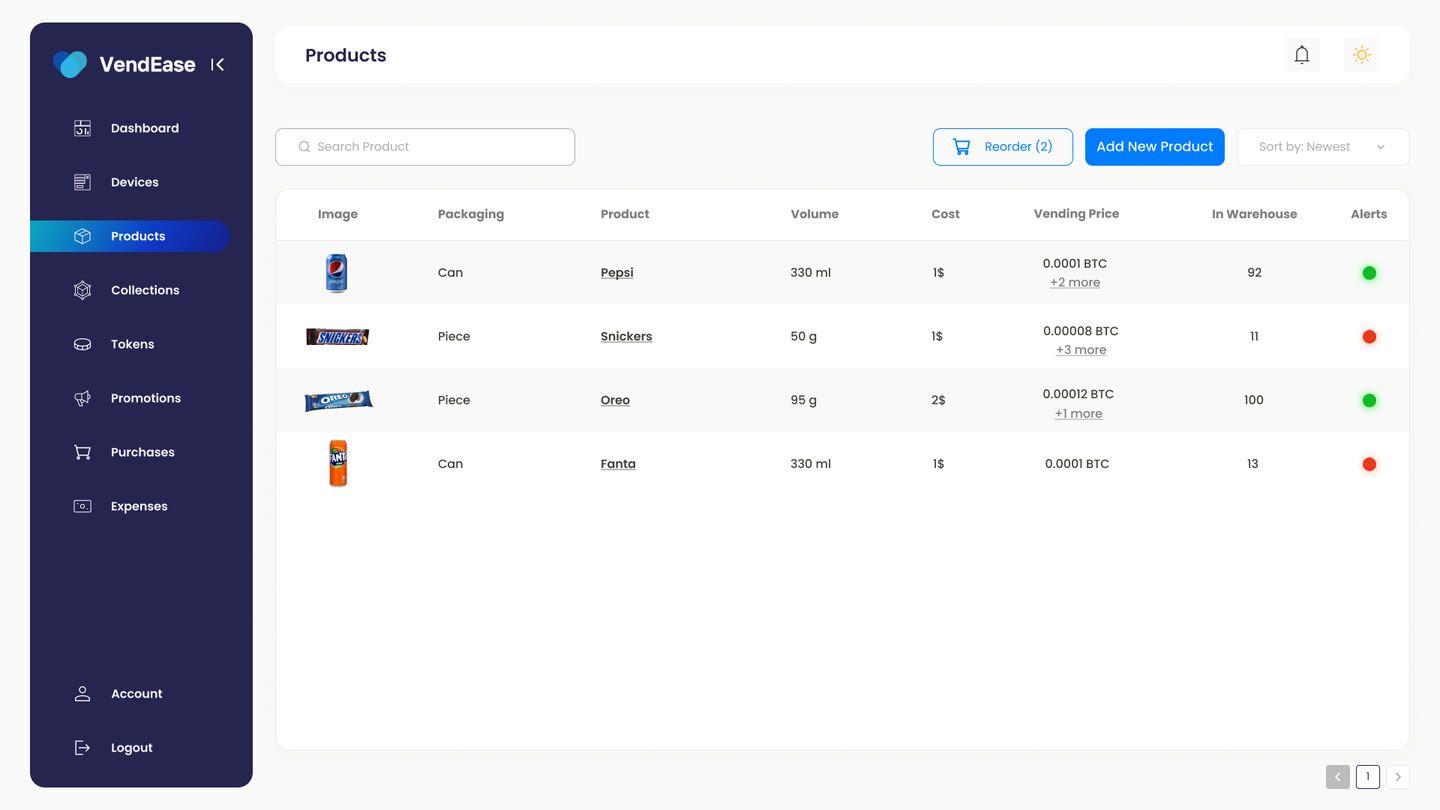Open the Oreo product link
The width and height of the screenshot is (1440, 810).
[615, 400]
